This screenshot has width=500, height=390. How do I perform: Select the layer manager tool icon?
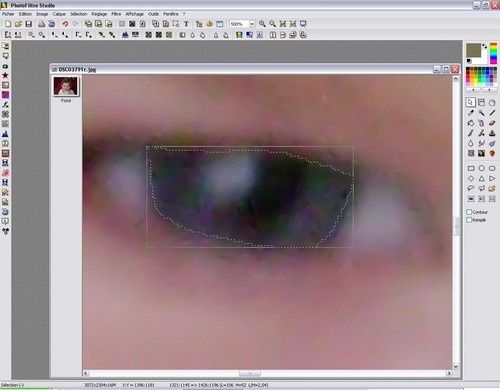(x=481, y=102)
